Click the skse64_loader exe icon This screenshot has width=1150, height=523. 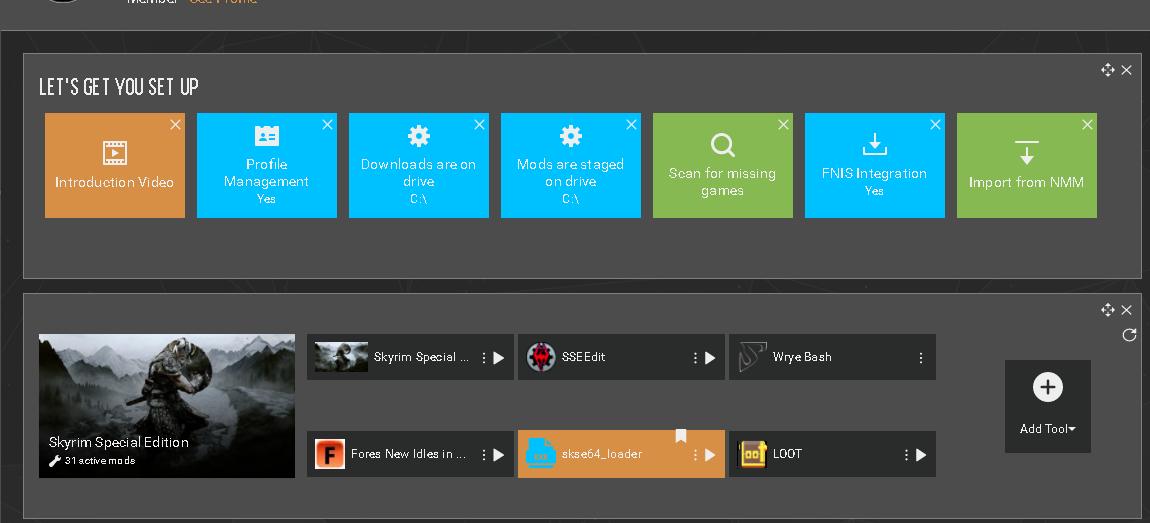[541, 451]
